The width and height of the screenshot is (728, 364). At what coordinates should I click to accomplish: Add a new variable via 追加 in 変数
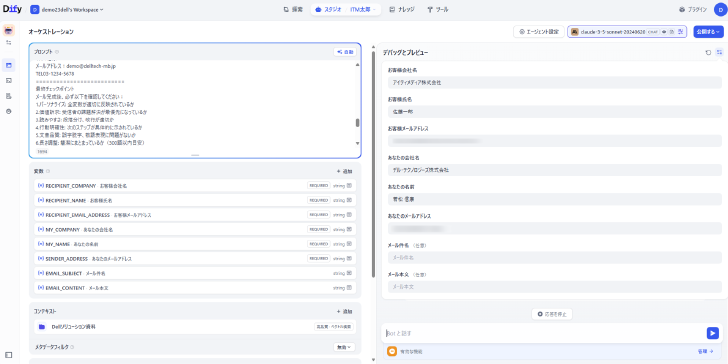click(344, 171)
